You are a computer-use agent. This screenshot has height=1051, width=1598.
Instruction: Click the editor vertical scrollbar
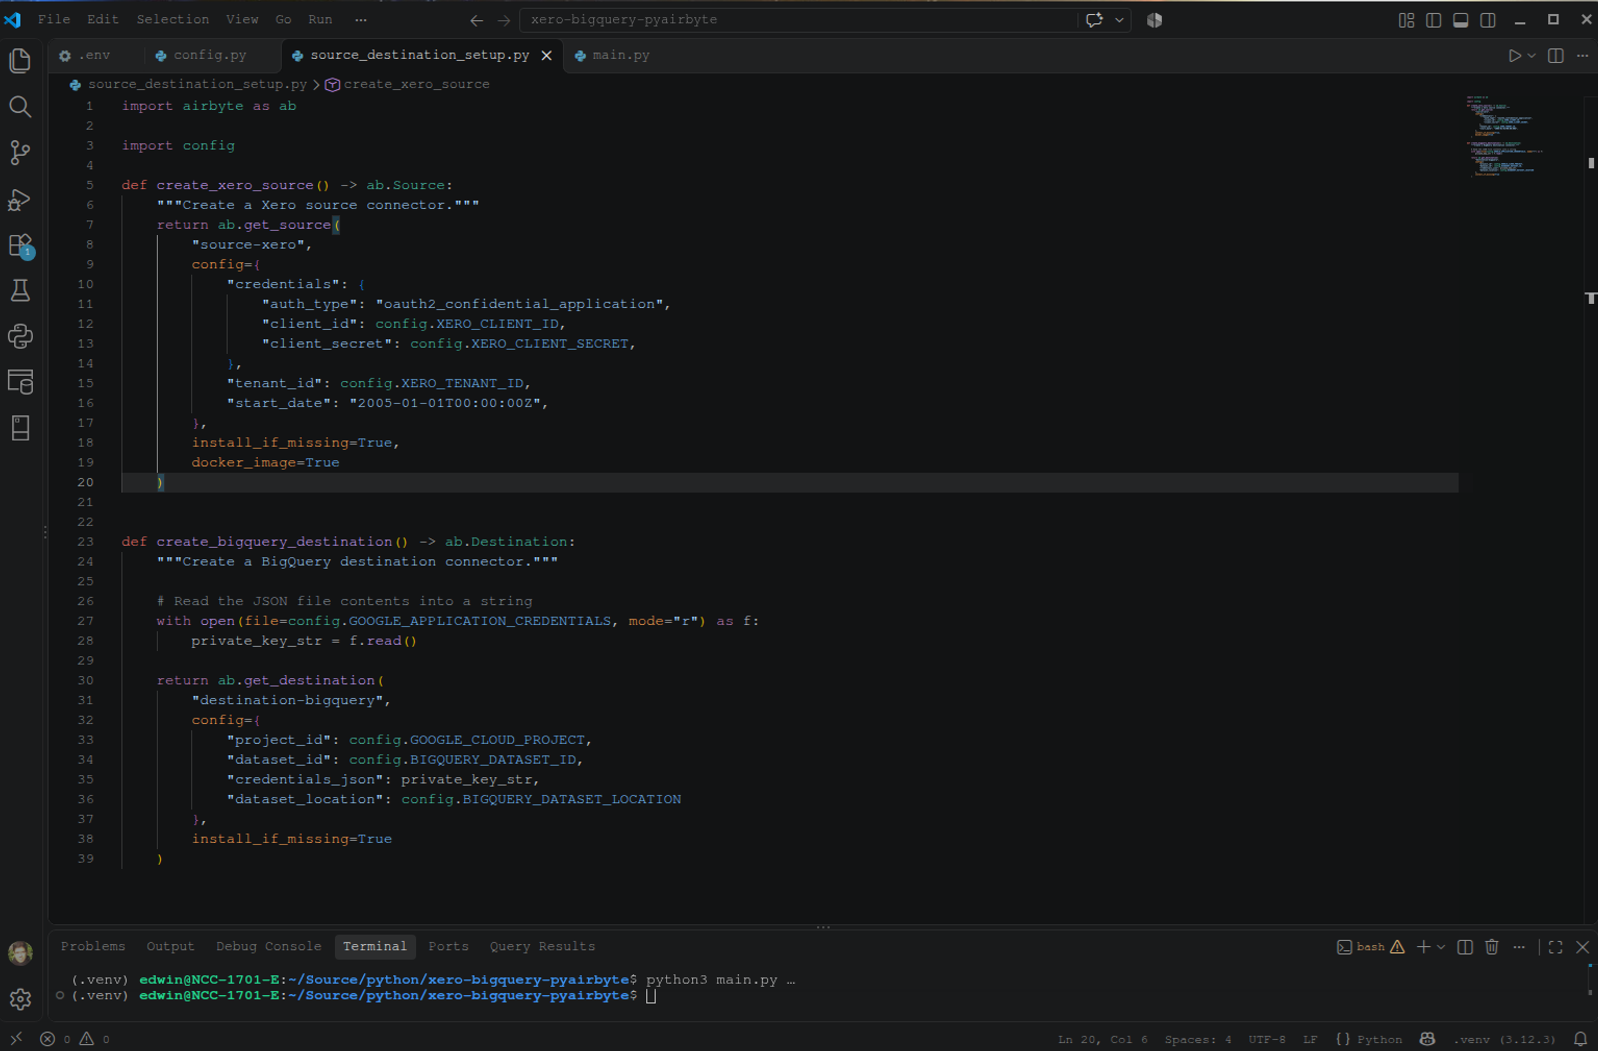click(x=1591, y=510)
